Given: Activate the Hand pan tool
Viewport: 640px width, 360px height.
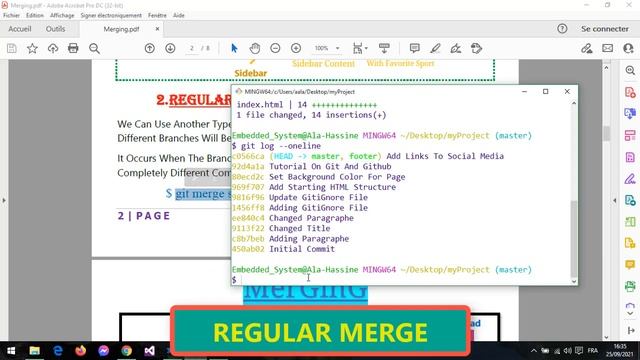Looking at the screenshot, I should pyautogui.click(x=255, y=49).
